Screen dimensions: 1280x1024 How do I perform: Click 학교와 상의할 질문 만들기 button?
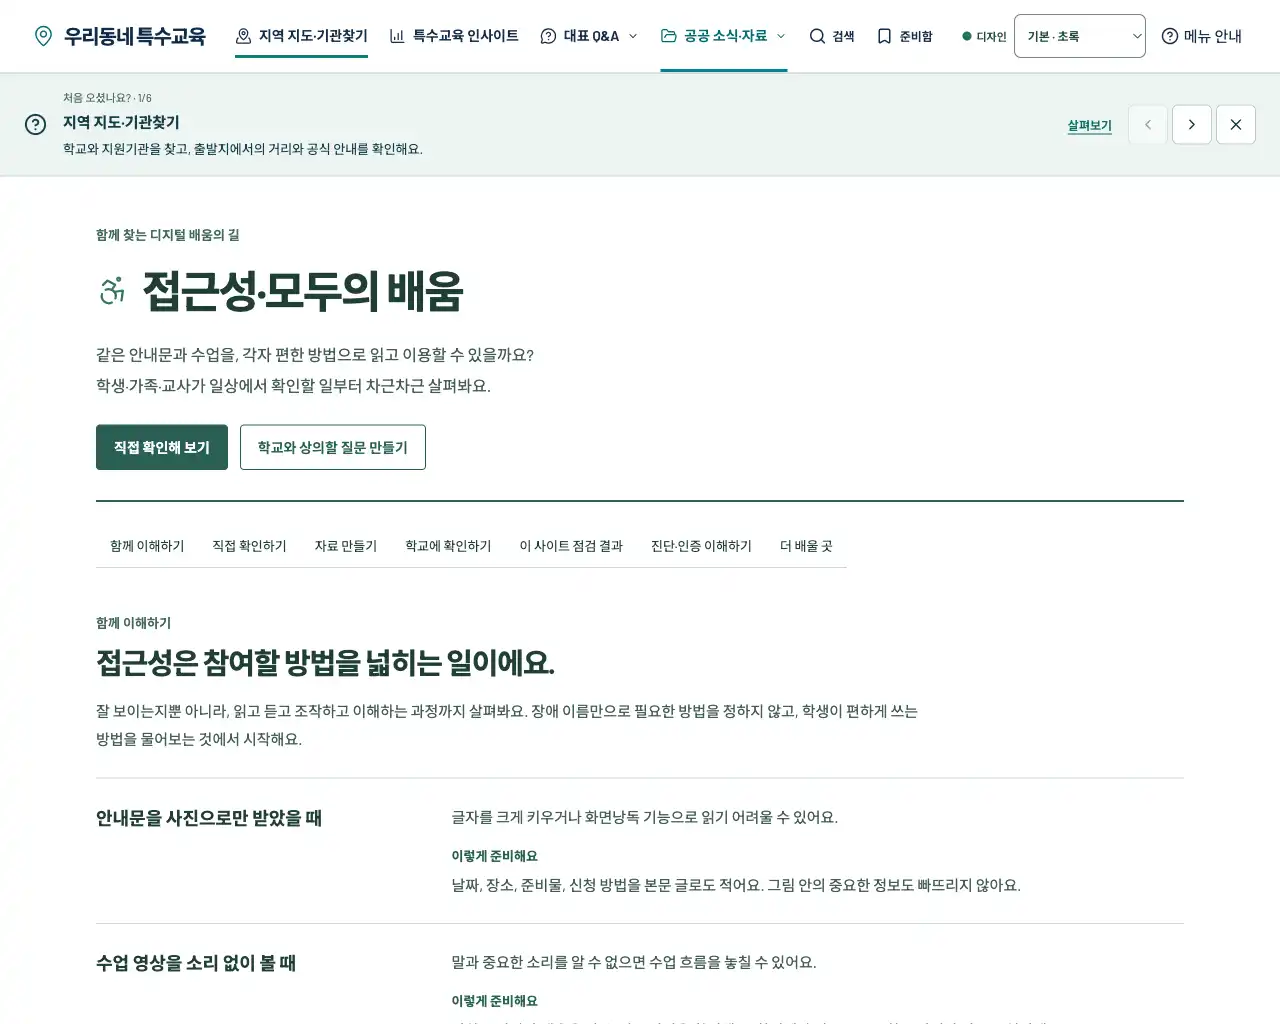pyautogui.click(x=333, y=447)
